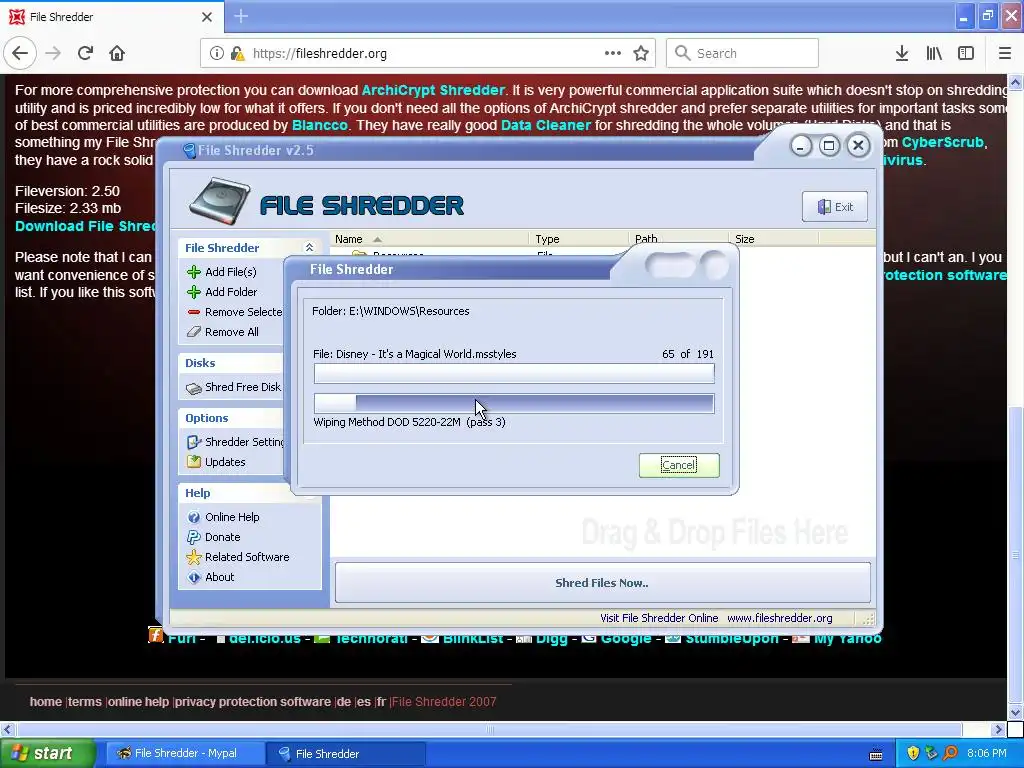This screenshot has width=1024, height=768.
Task: Open ArchiCrypt Shredder link
Action: point(434,90)
